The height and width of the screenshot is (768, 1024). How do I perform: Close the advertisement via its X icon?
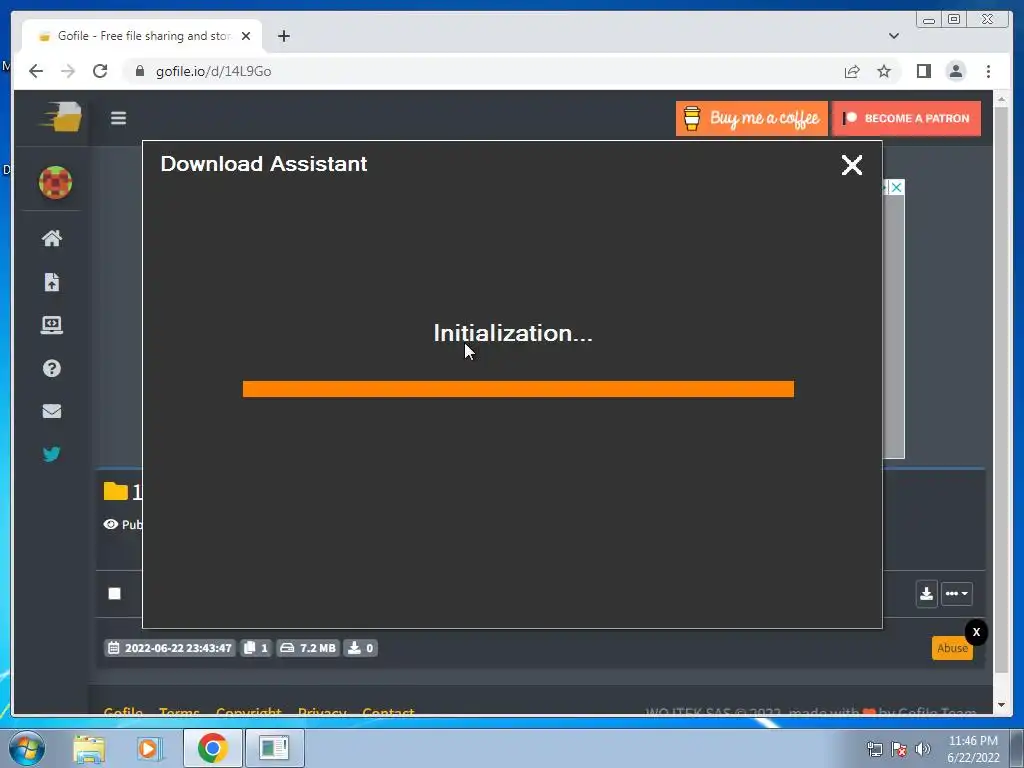[x=897, y=188]
